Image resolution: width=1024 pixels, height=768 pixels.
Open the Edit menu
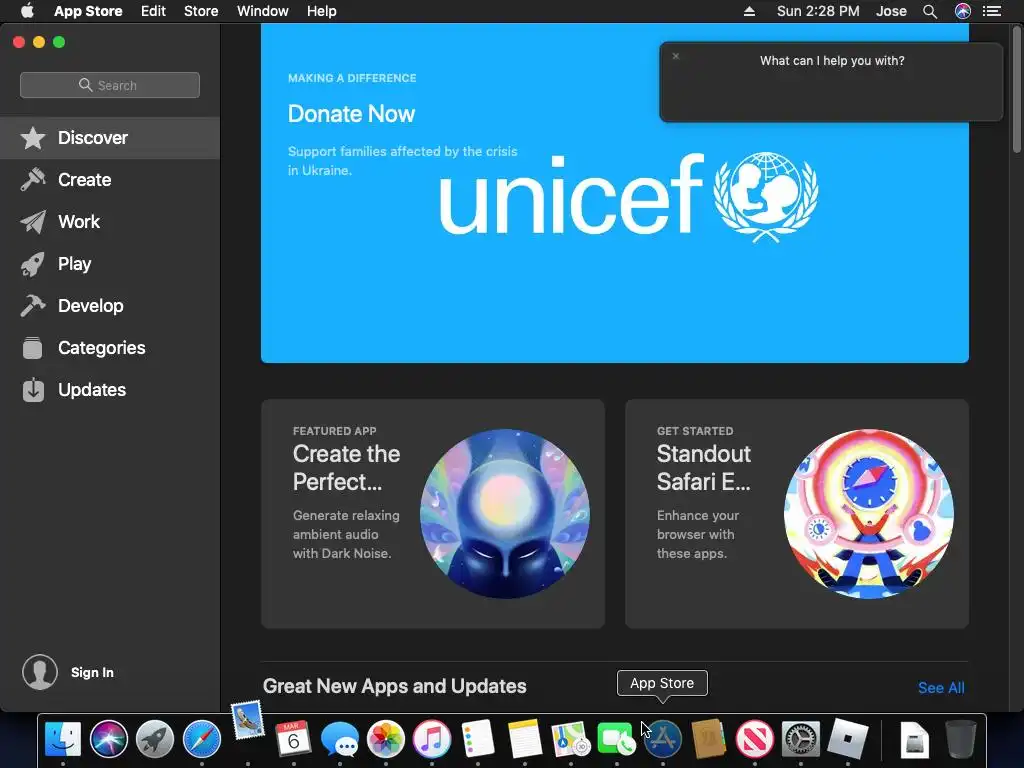[x=153, y=11]
